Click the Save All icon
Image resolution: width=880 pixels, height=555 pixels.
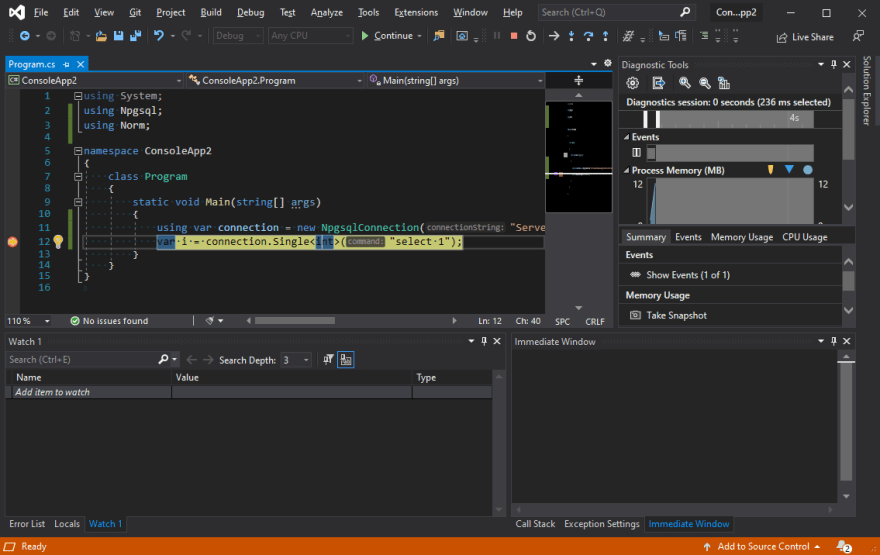click(136, 36)
